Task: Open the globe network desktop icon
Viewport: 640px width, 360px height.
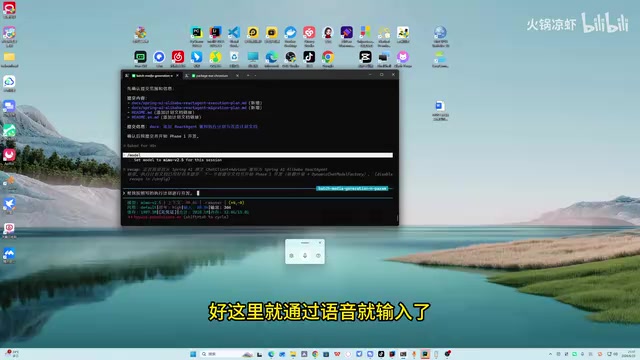Action: (440, 33)
